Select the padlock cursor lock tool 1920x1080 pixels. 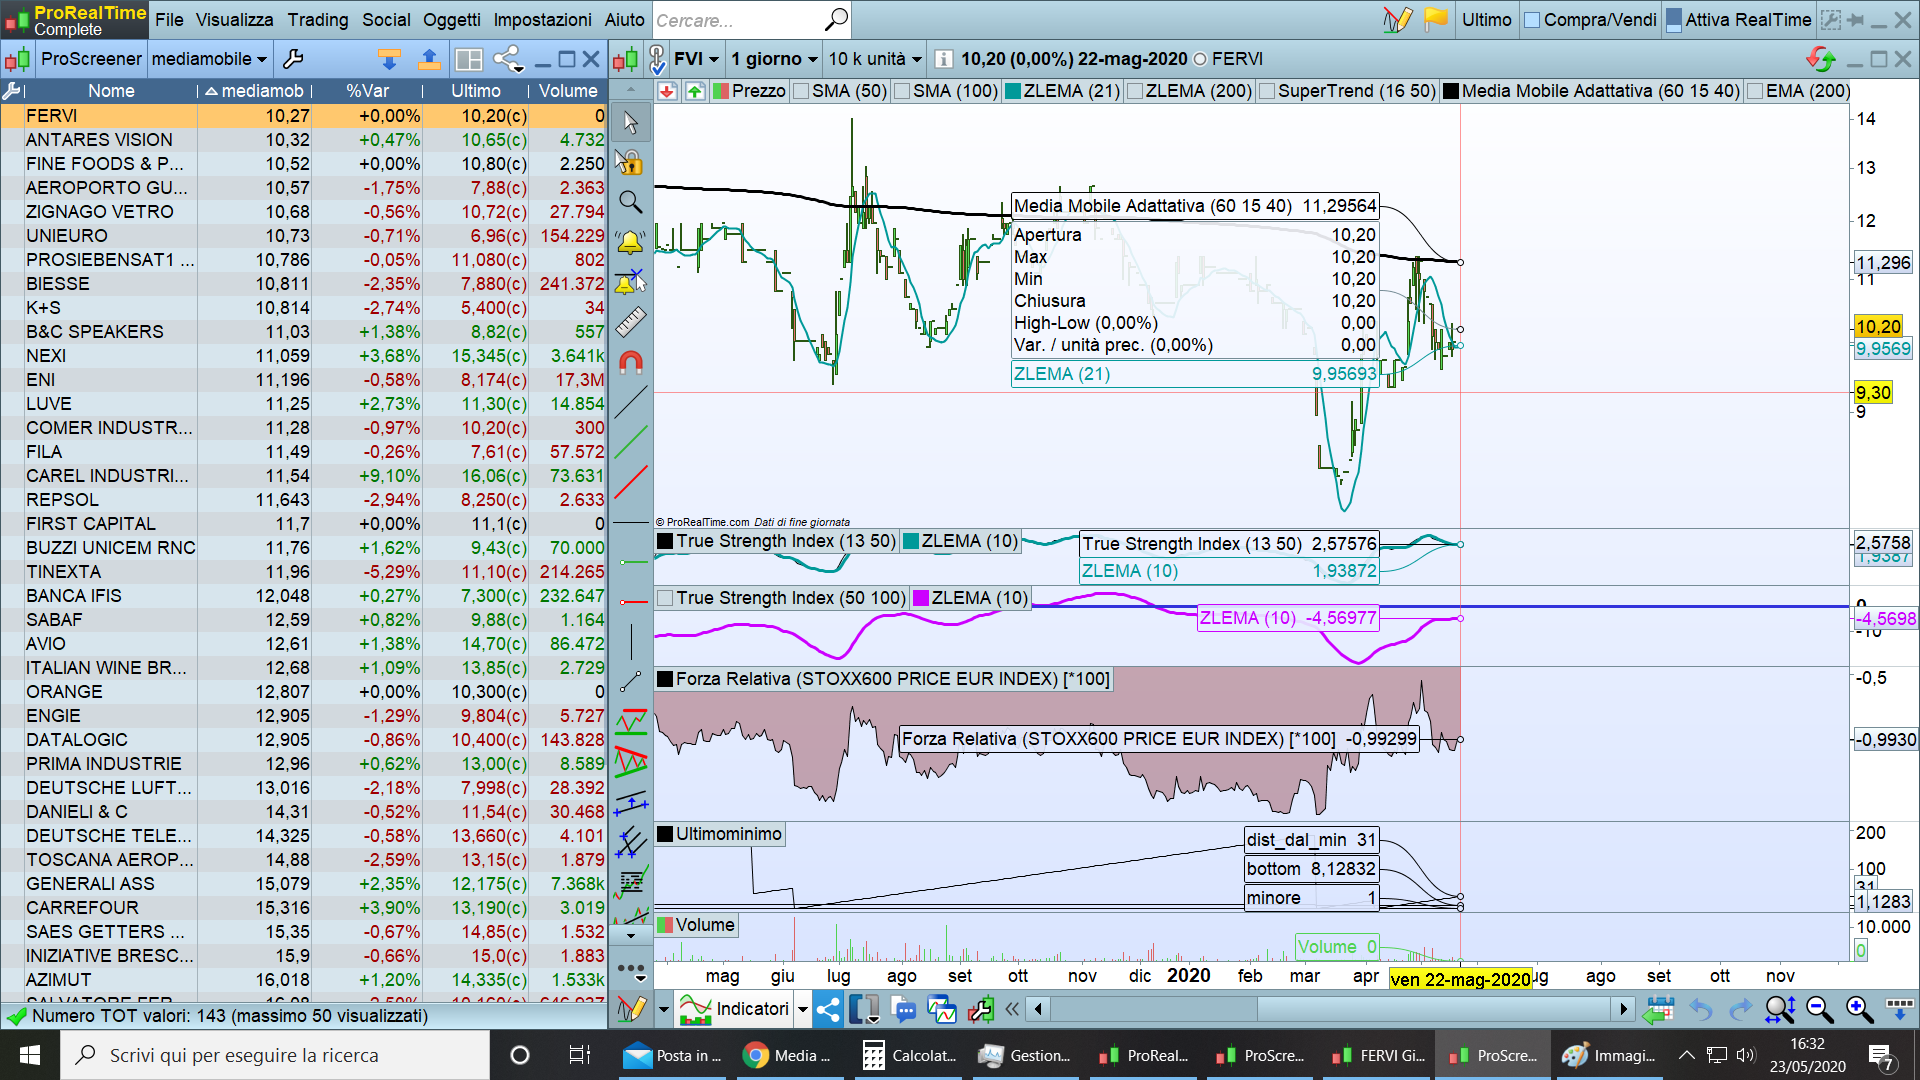tap(630, 162)
